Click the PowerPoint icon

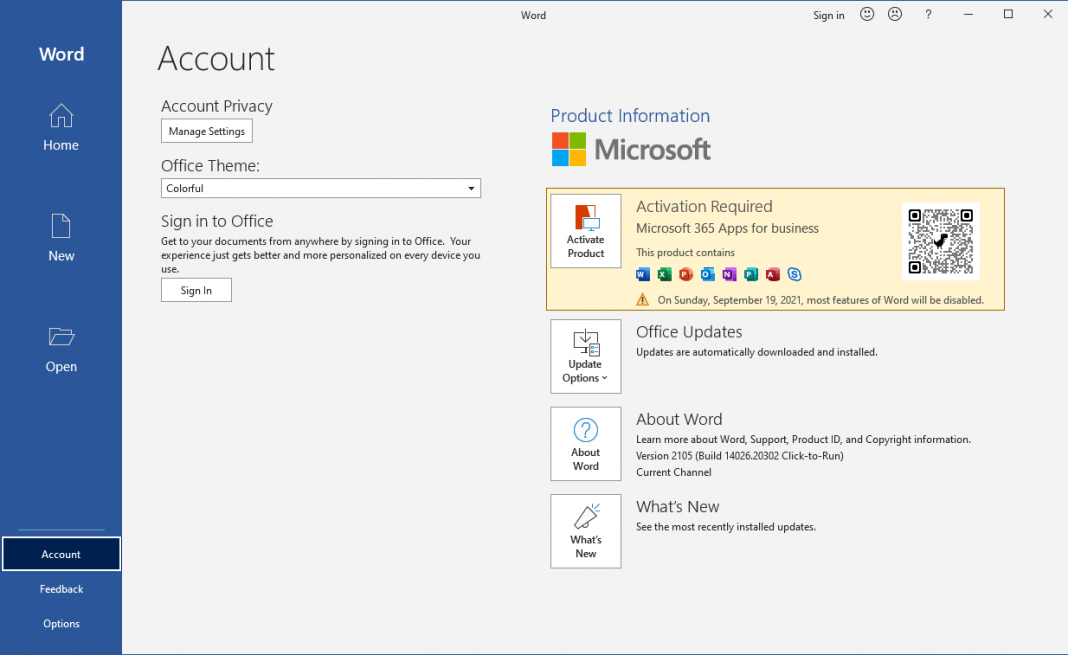coord(685,274)
